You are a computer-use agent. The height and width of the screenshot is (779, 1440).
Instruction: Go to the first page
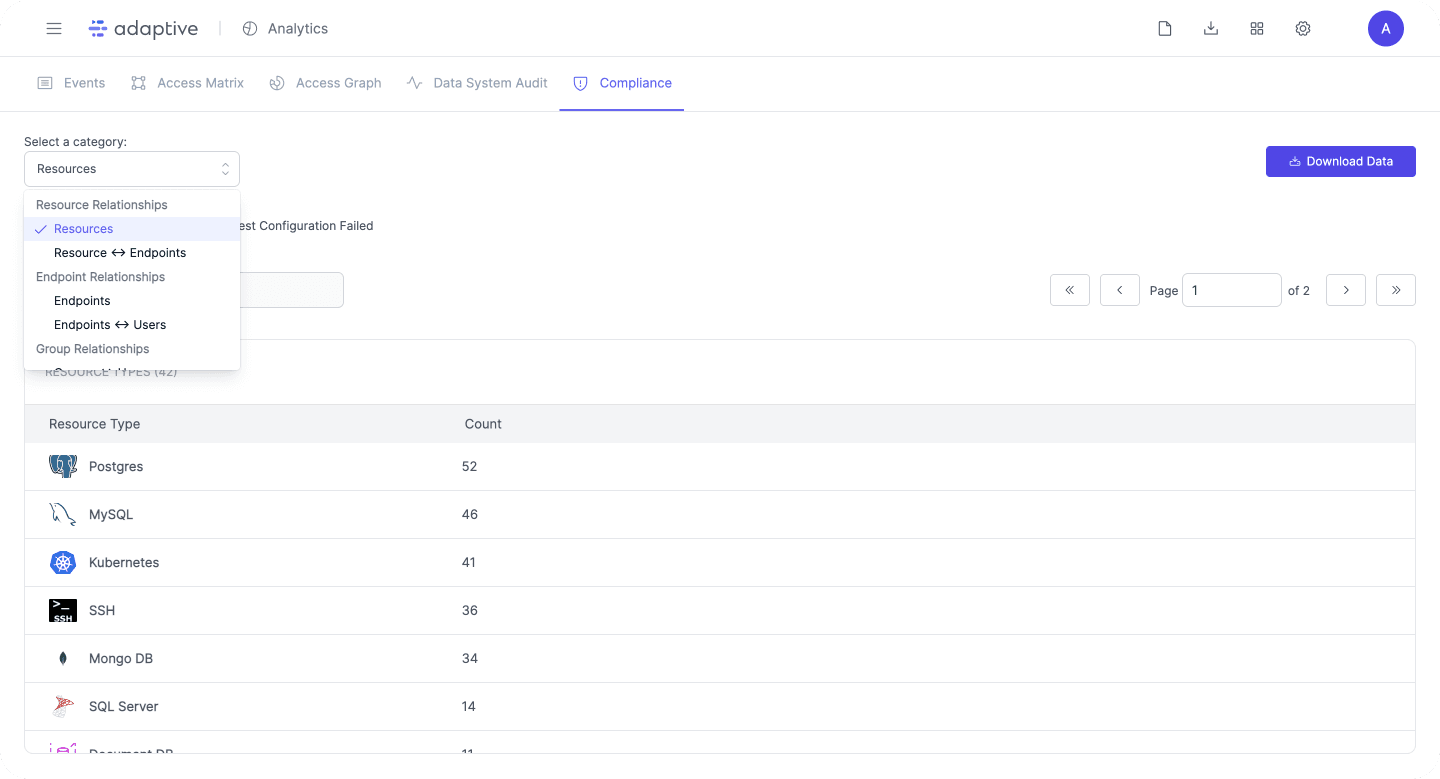[x=1070, y=290]
